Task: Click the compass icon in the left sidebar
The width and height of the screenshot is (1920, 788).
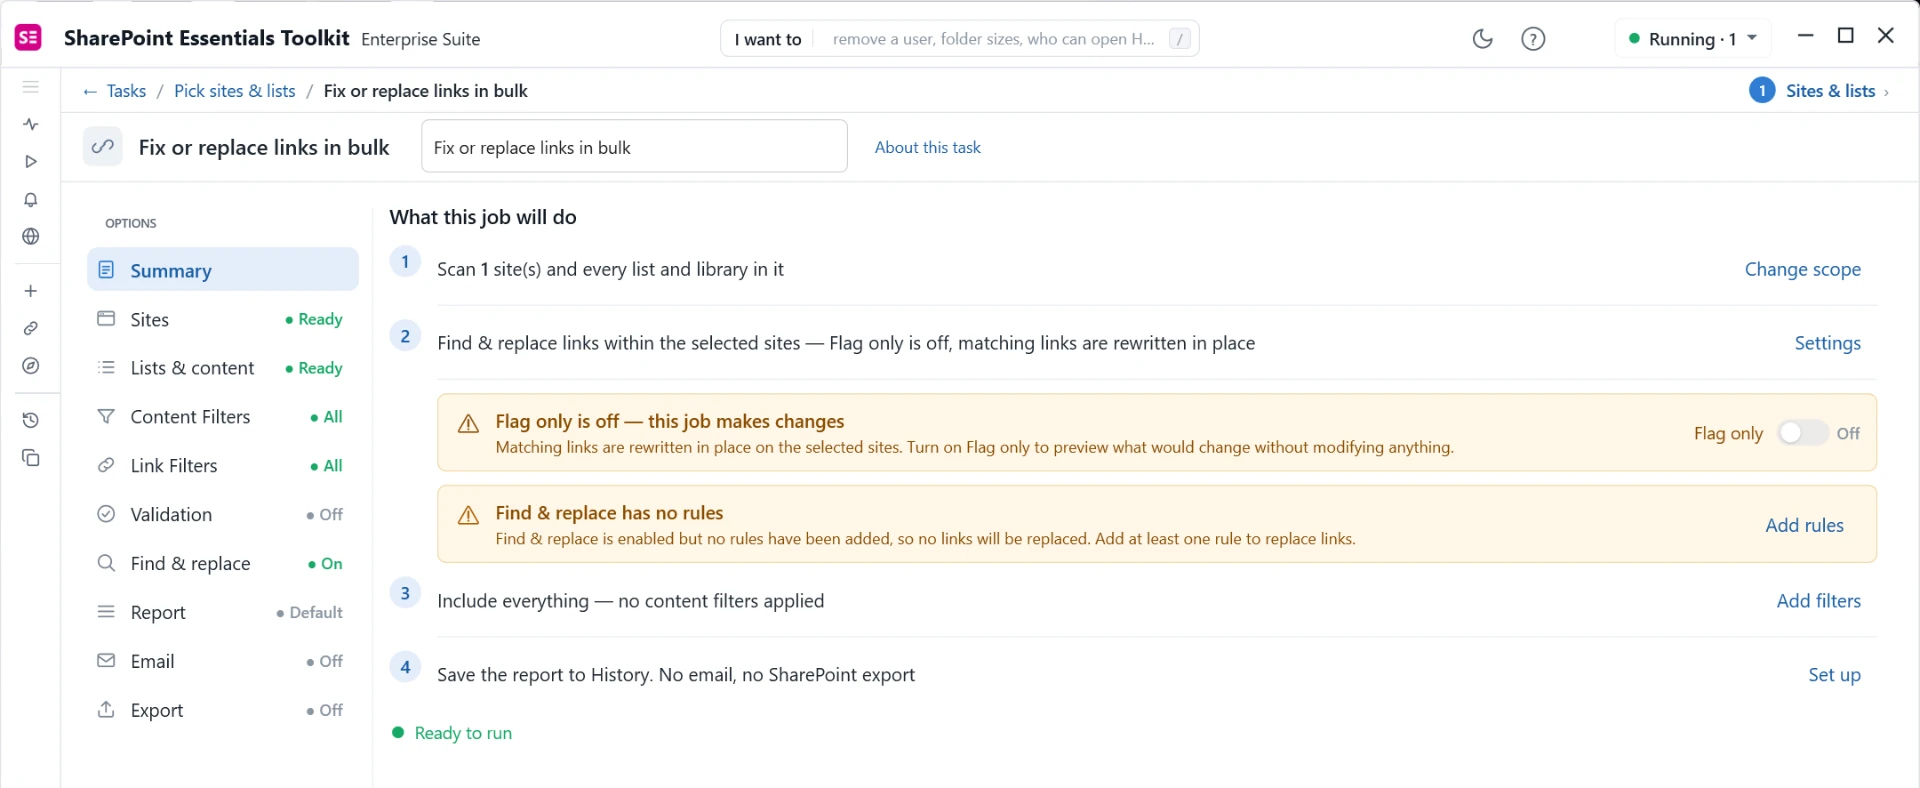Action: click(x=31, y=366)
